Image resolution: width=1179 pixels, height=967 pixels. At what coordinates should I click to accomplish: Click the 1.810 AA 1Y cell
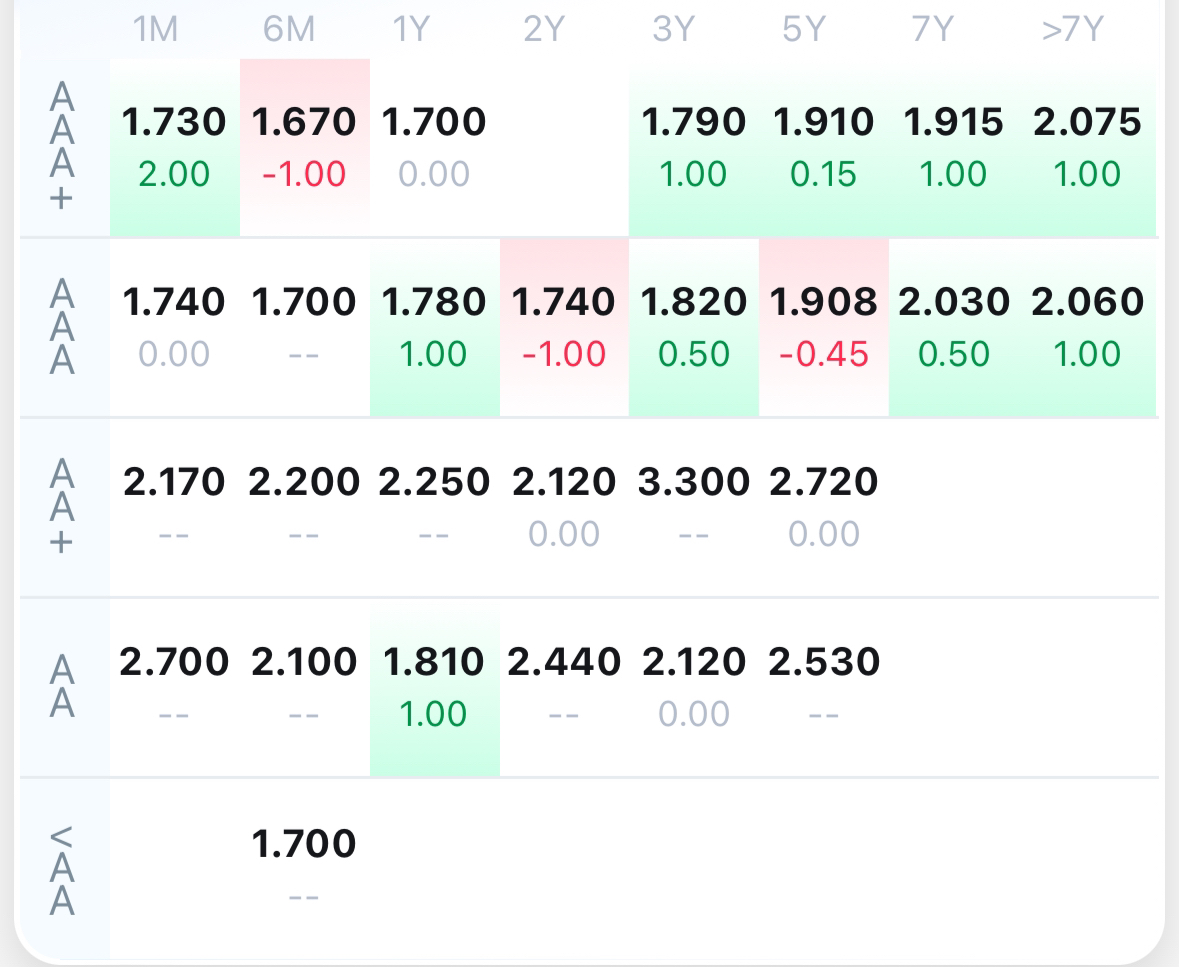pyautogui.click(x=435, y=688)
